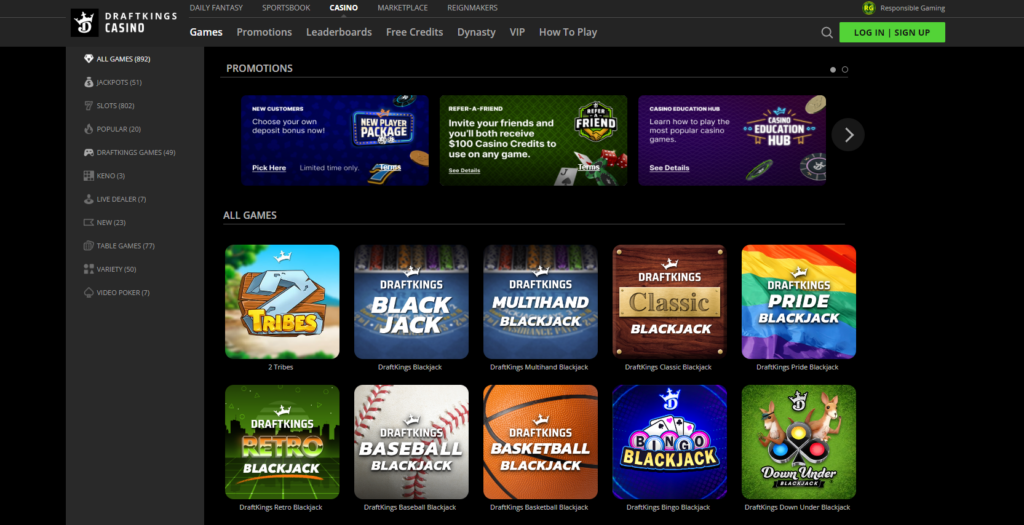The height and width of the screenshot is (525, 1024).
Task: Open the Baseball Blackjack game tile
Action: (411, 442)
